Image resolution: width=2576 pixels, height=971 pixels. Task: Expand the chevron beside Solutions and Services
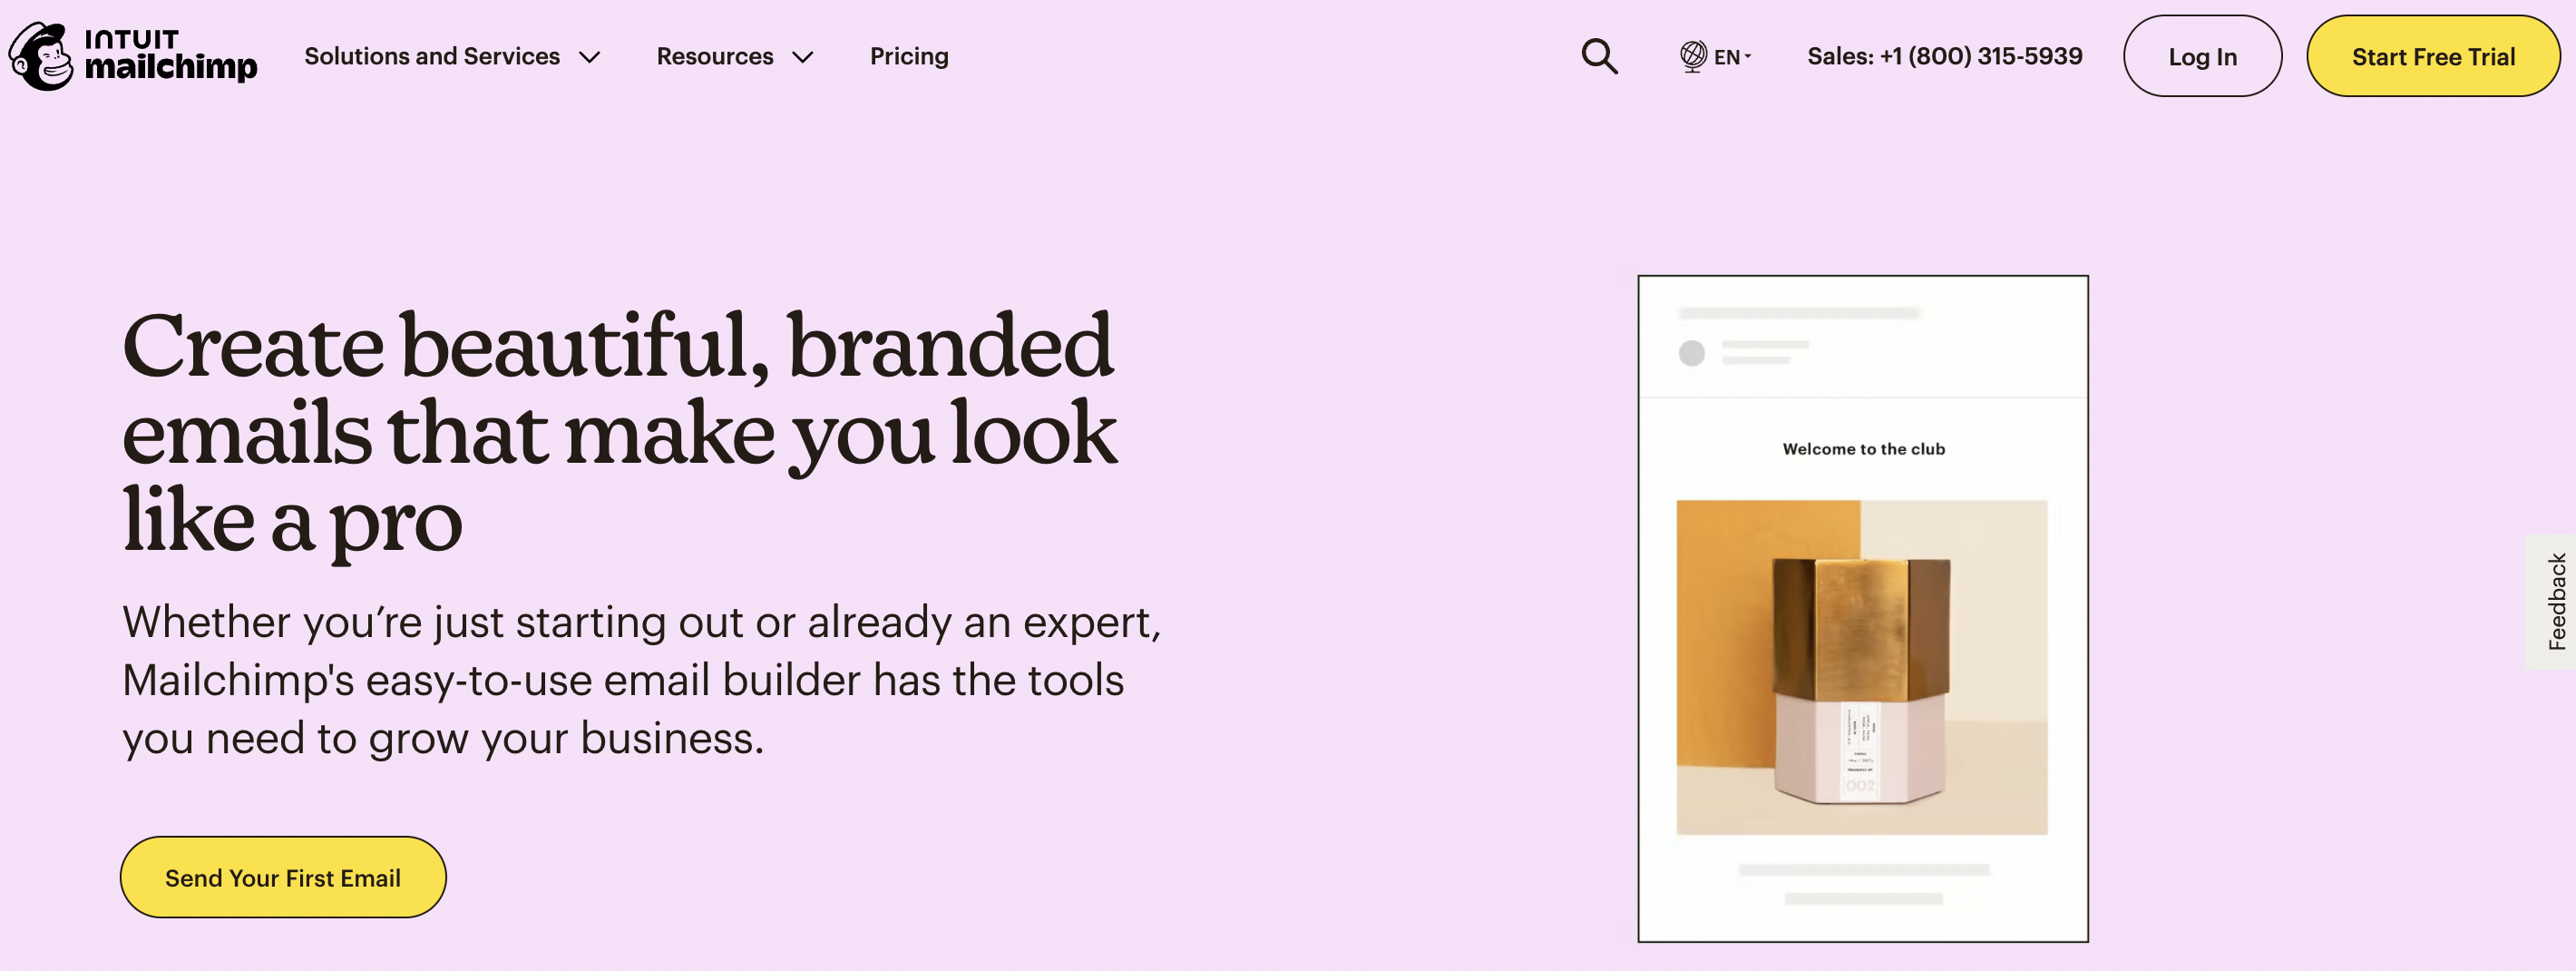[x=590, y=57]
